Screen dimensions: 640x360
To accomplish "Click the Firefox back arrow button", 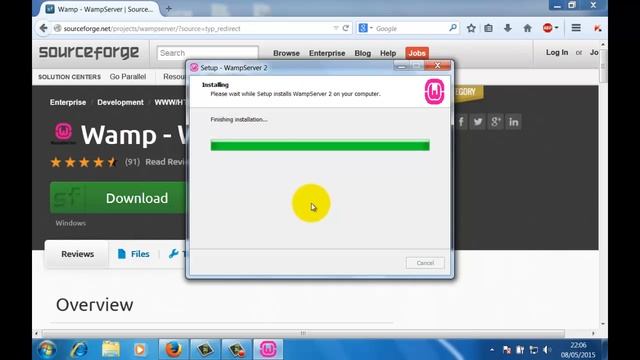I will coord(44,28).
